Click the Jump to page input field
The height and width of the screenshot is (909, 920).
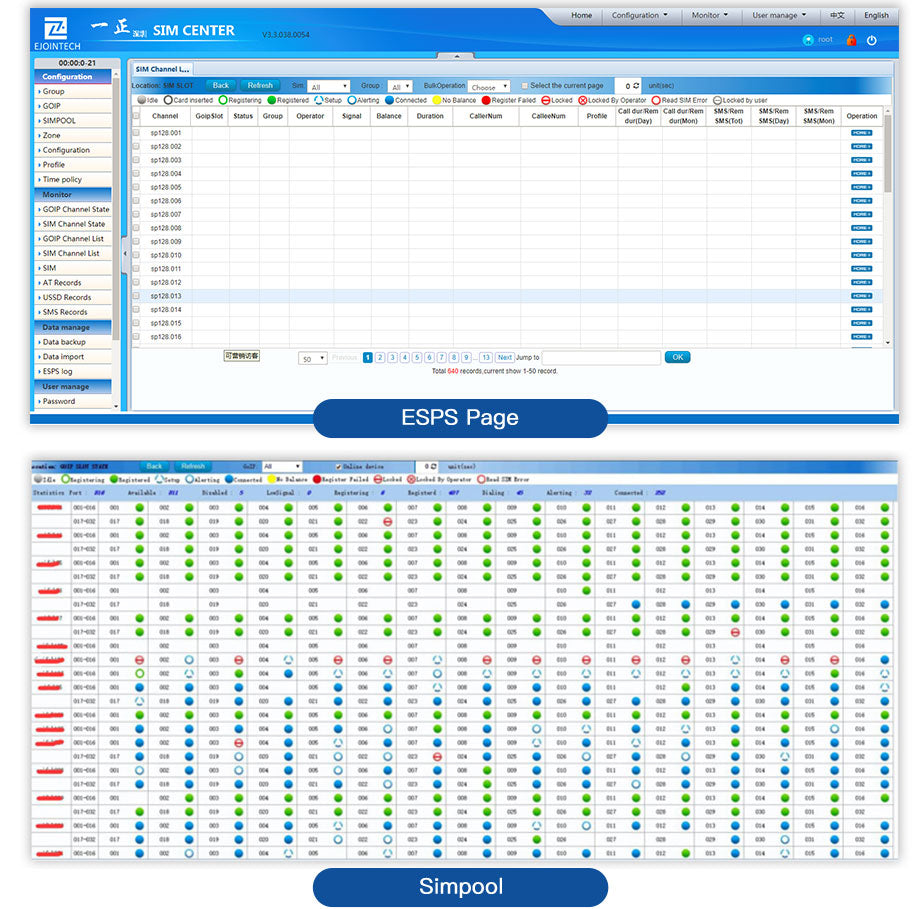(x=600, y=357)
